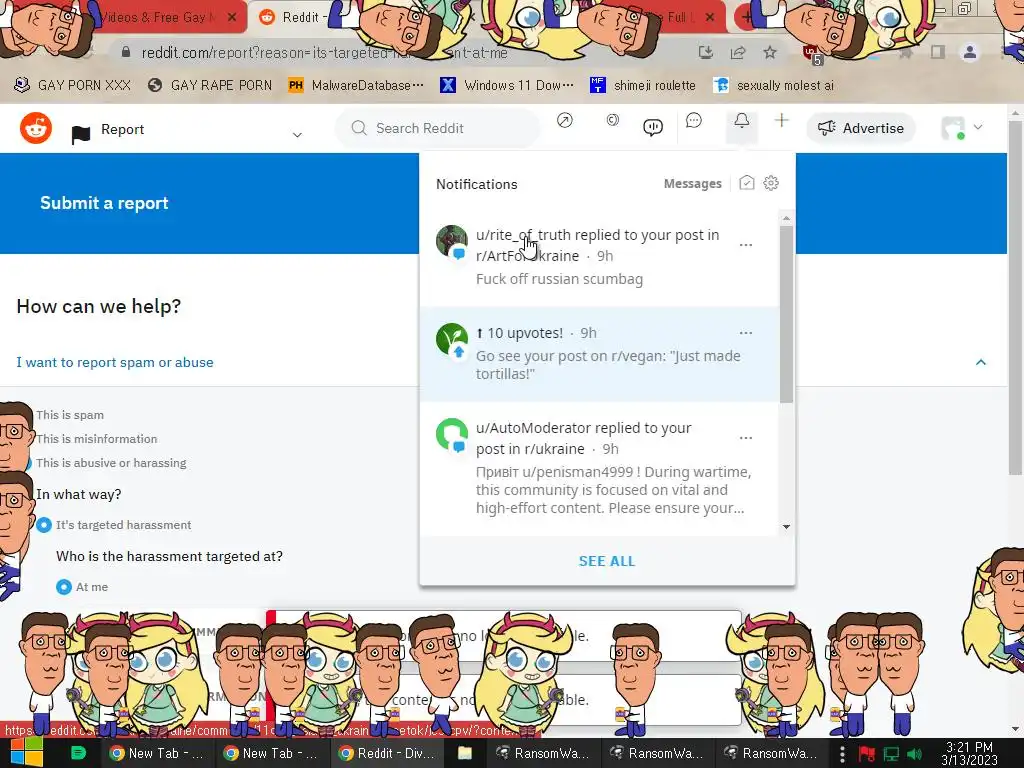Open File Explorer folder in taskbar
This screenshot has width=1024, height=768.
point(464,753)
